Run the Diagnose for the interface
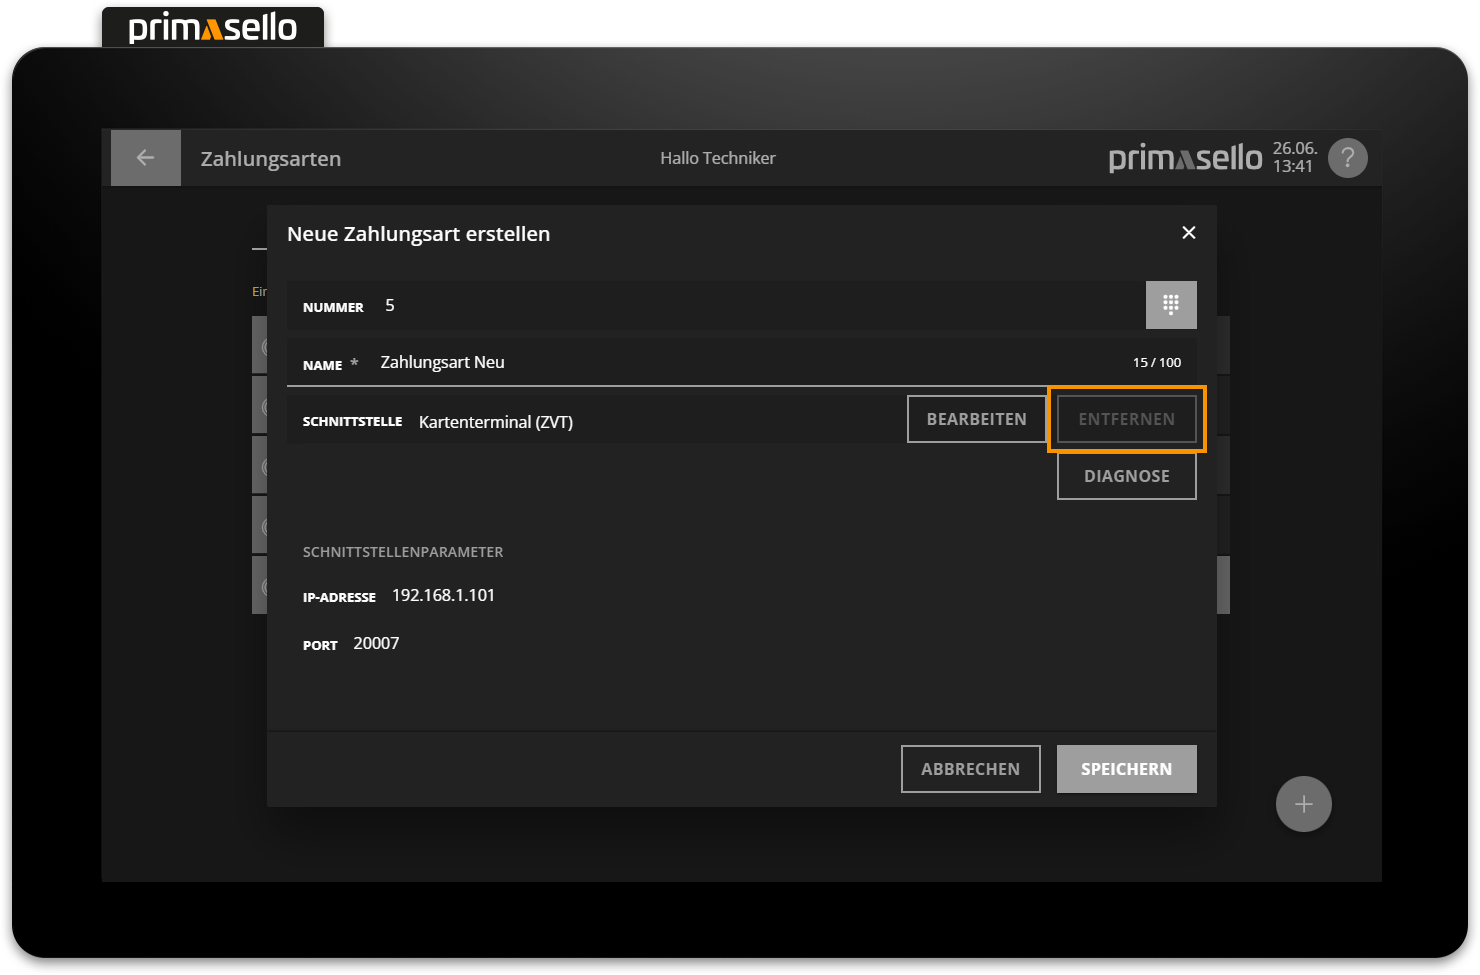 [x=1126, y=476]
